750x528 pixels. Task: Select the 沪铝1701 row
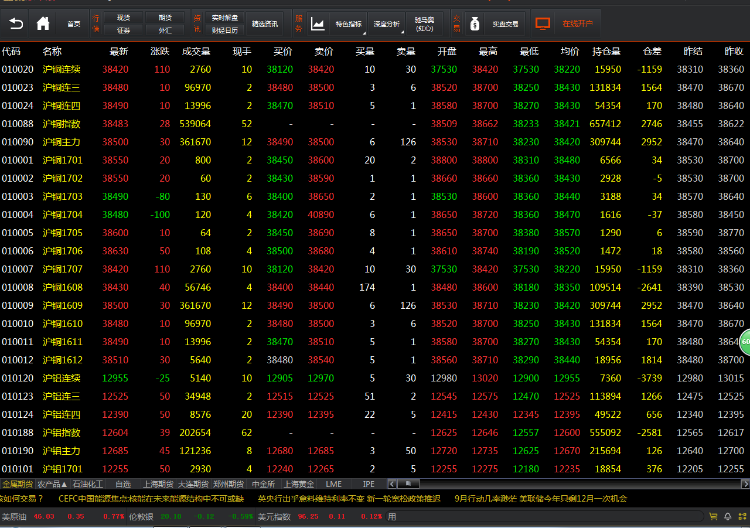(375, 469)
